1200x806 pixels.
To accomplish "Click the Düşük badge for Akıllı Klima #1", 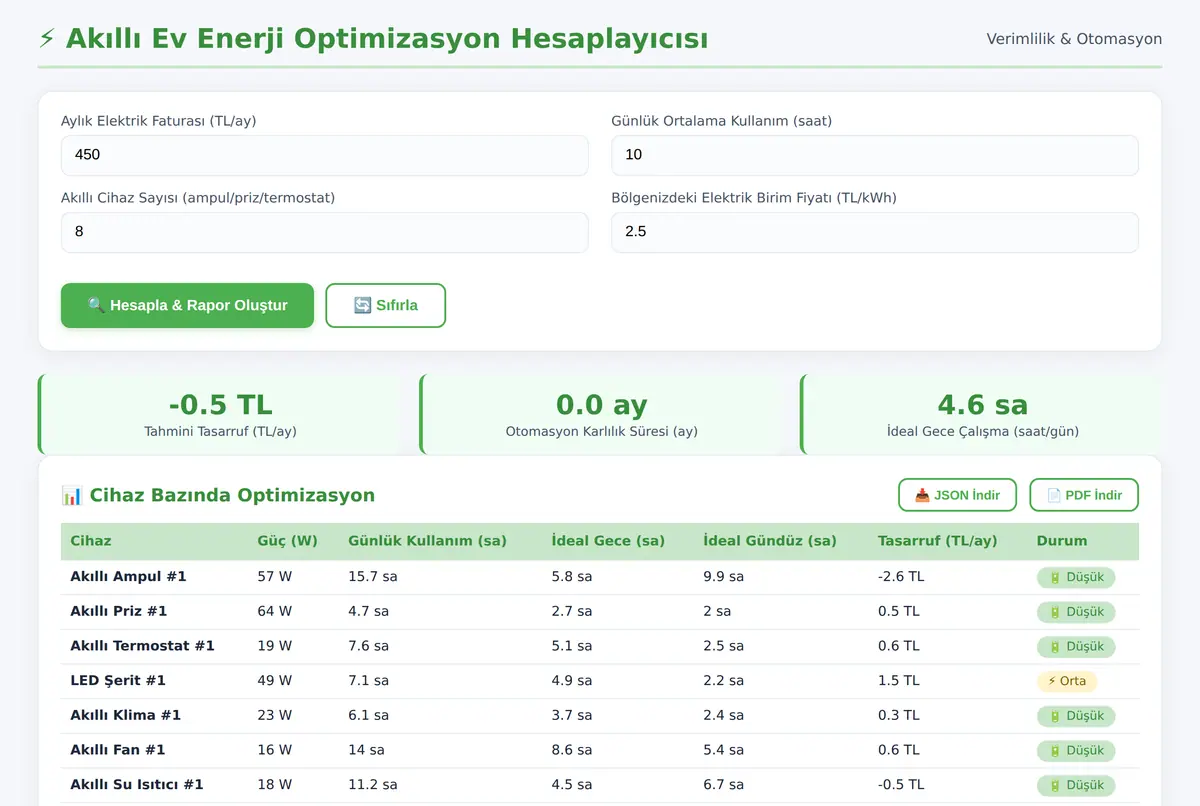I will 1076,716.
